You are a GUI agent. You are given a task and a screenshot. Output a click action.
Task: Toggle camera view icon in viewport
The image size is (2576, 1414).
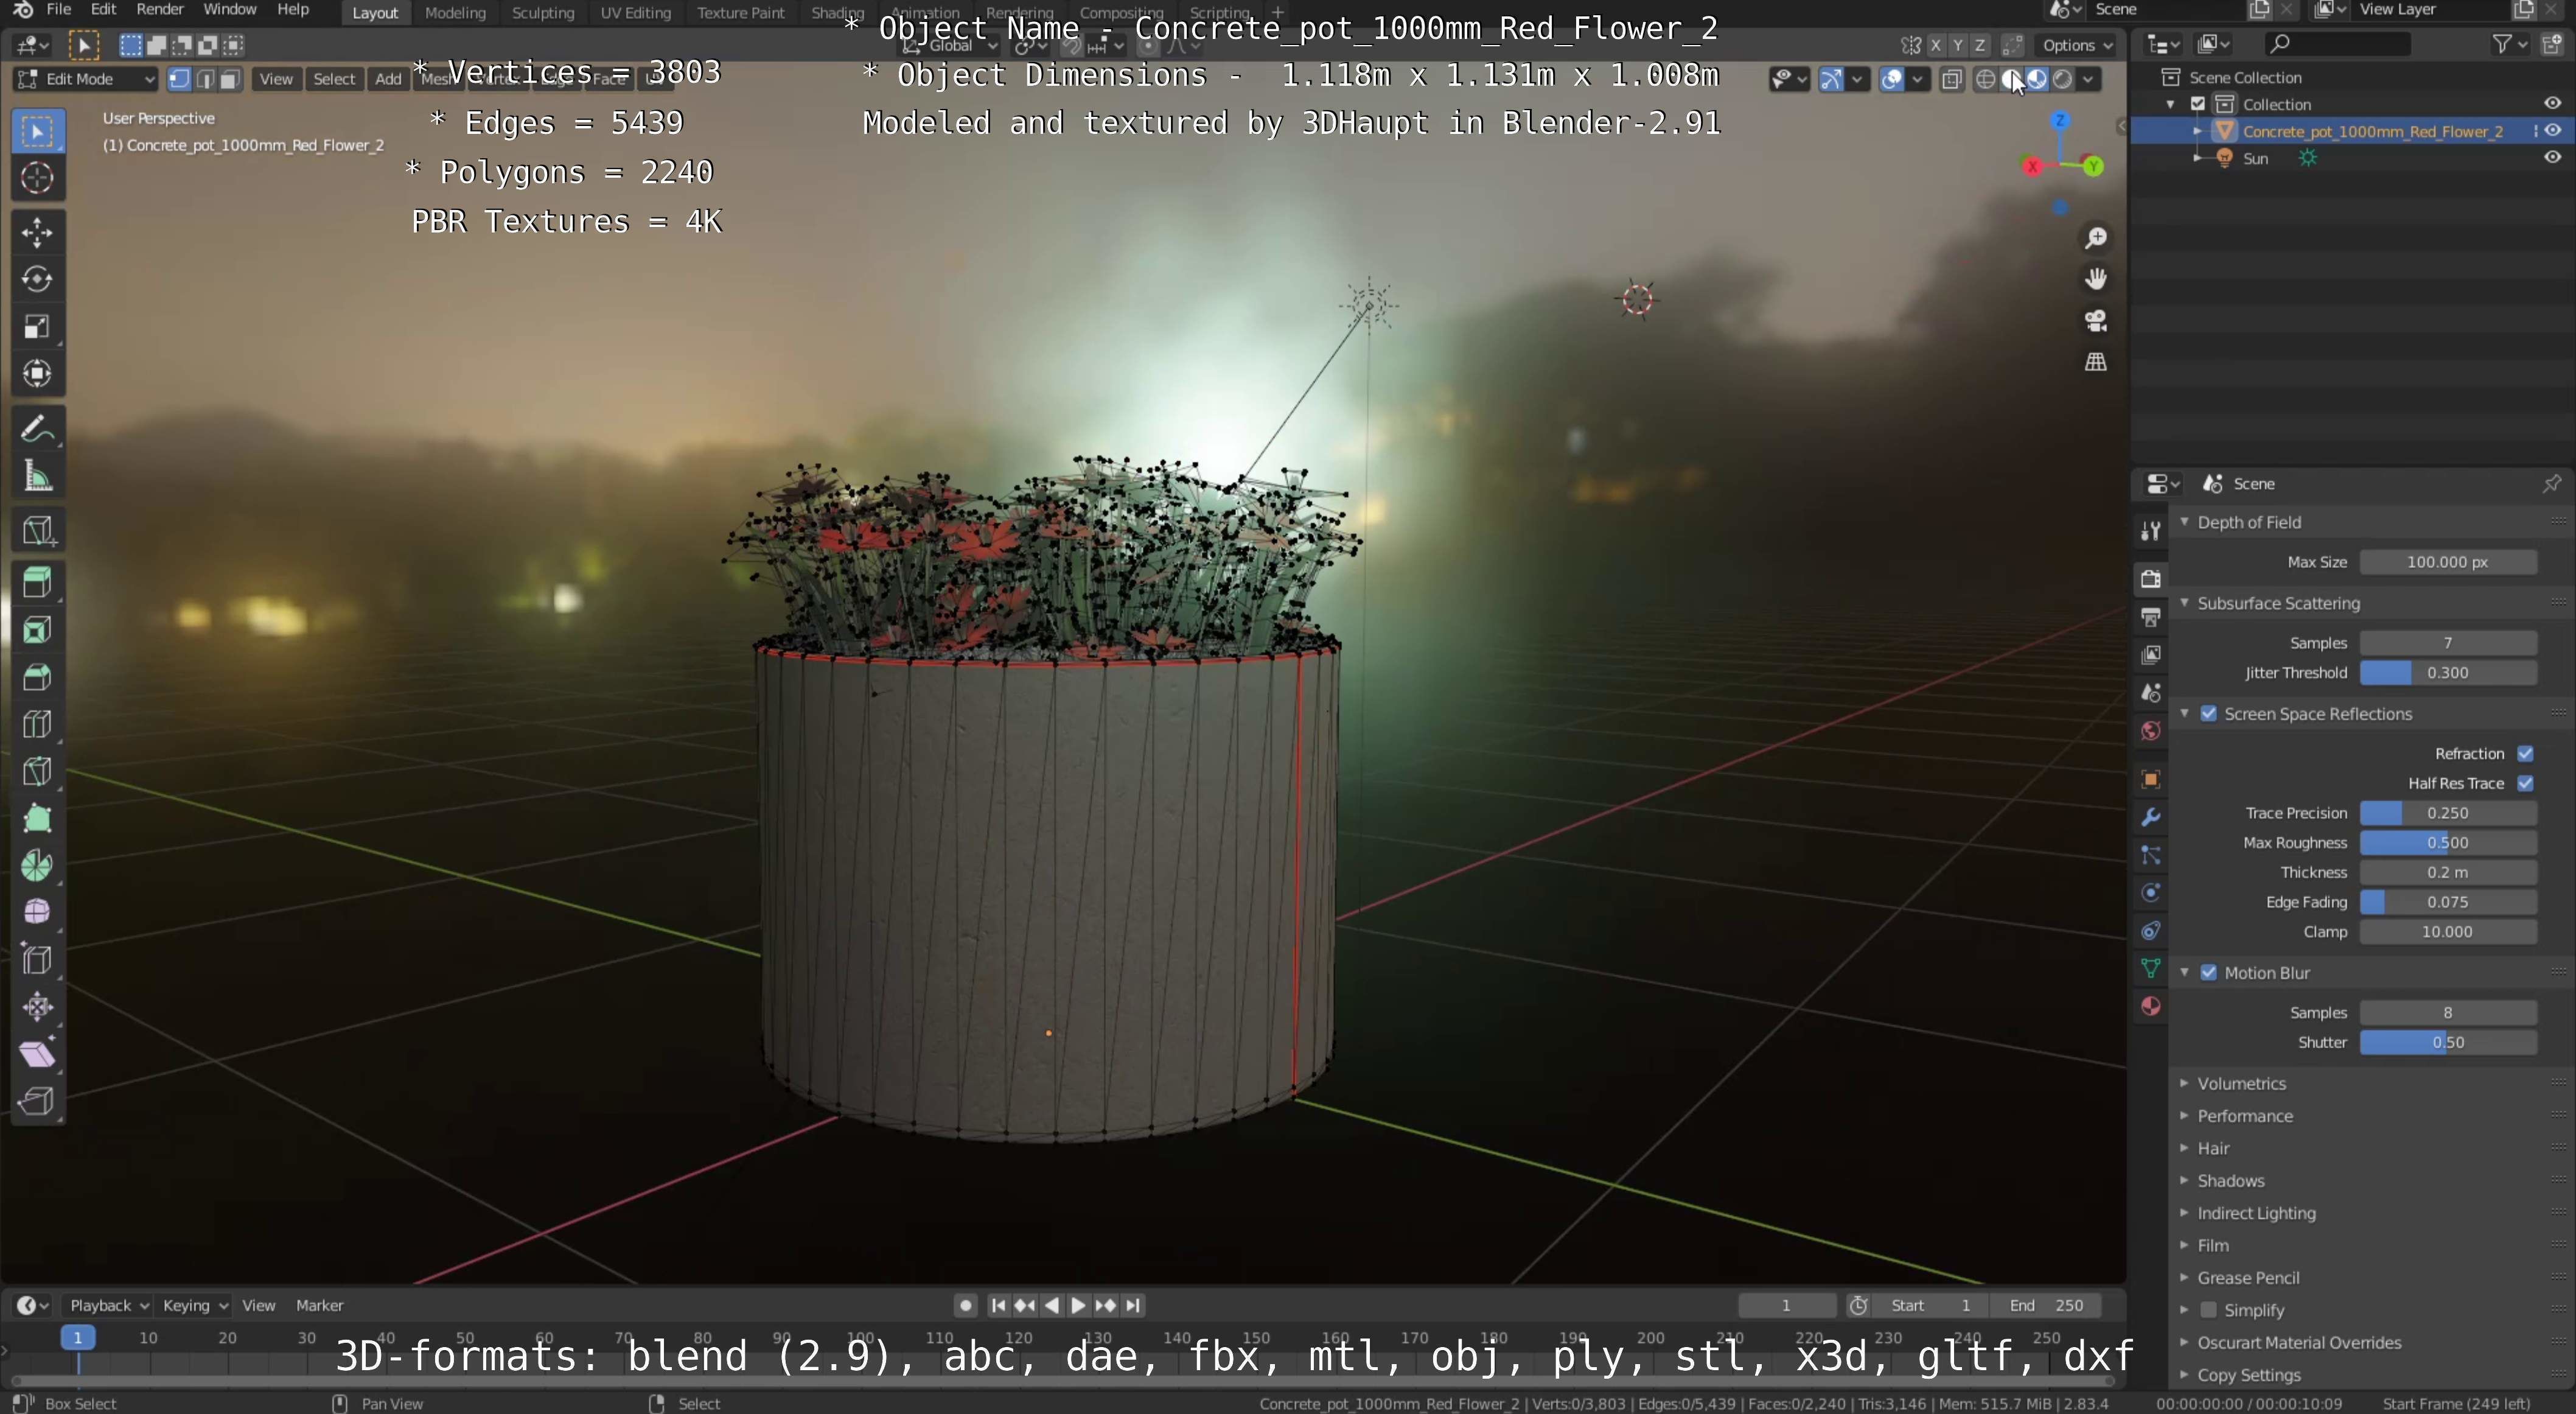(x=2096, y=320)
